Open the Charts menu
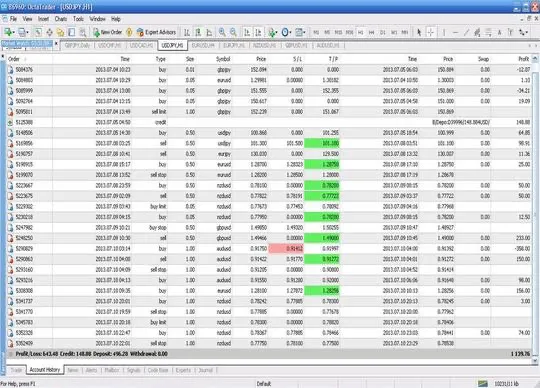Screen dimensions: 540x388 coord(61,19)
